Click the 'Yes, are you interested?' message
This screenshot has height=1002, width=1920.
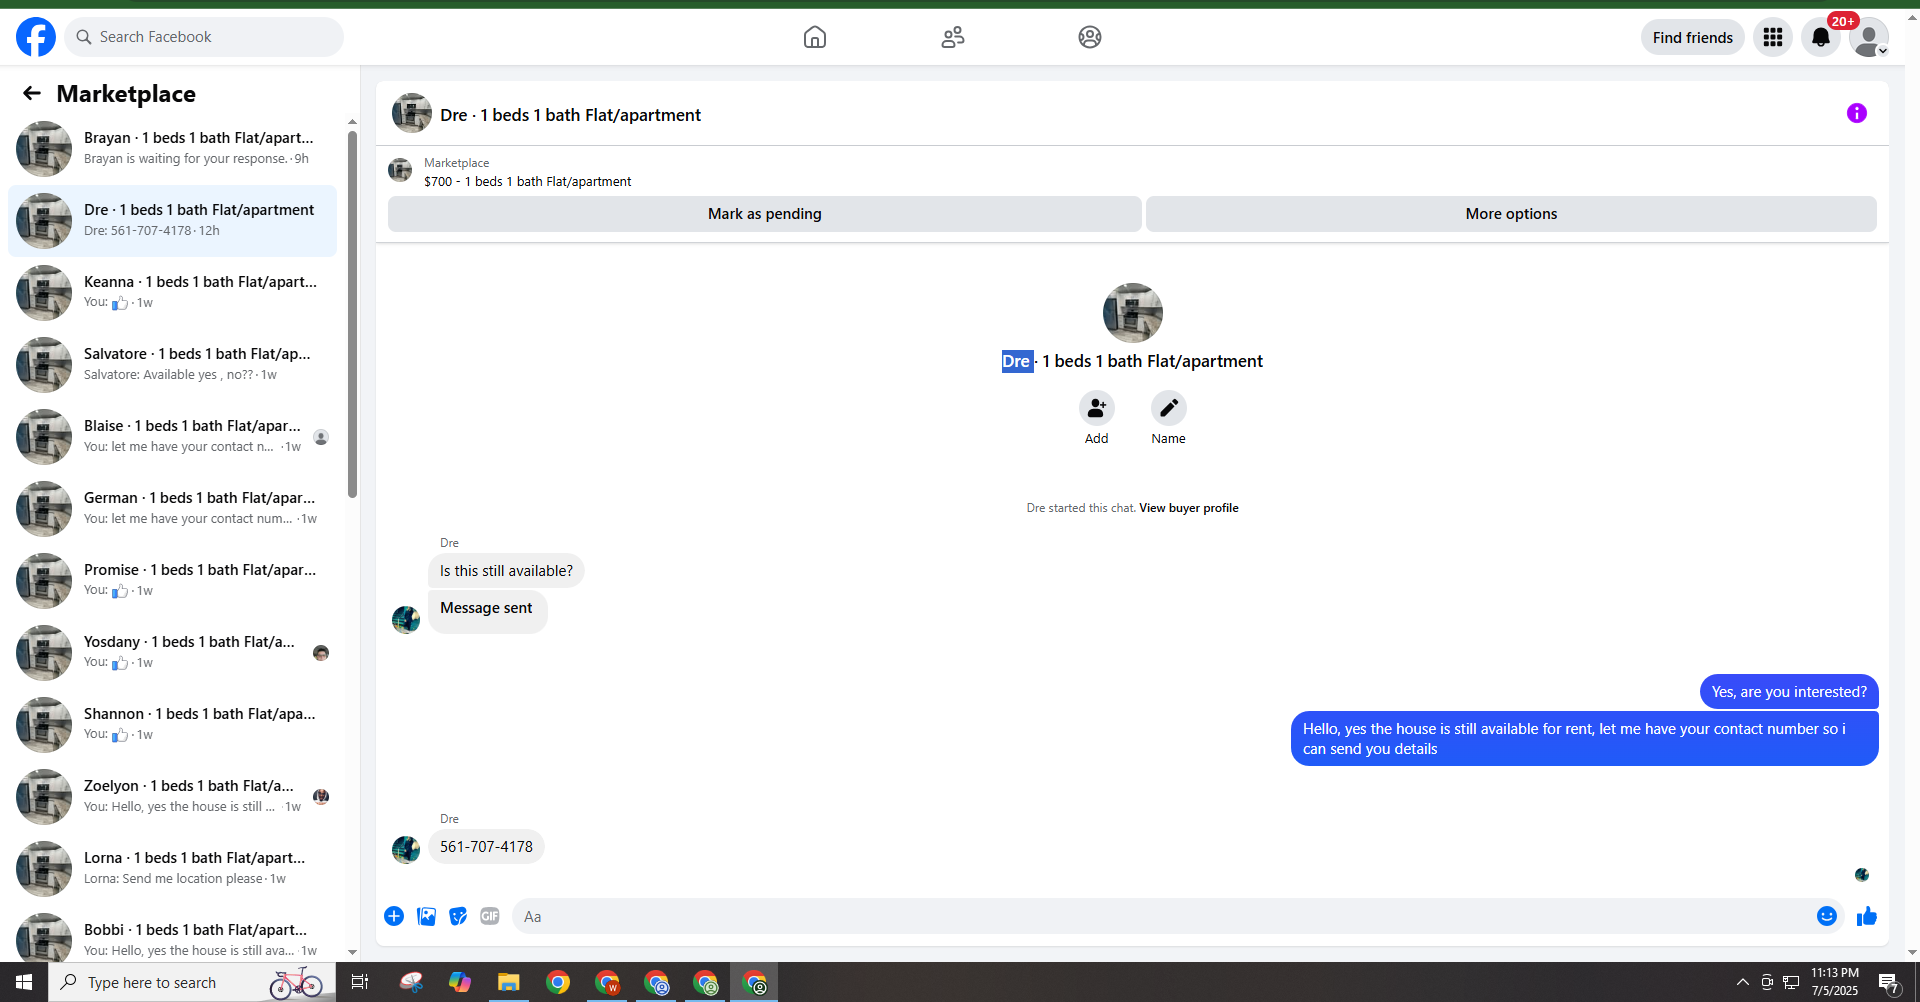[1789, 692]
